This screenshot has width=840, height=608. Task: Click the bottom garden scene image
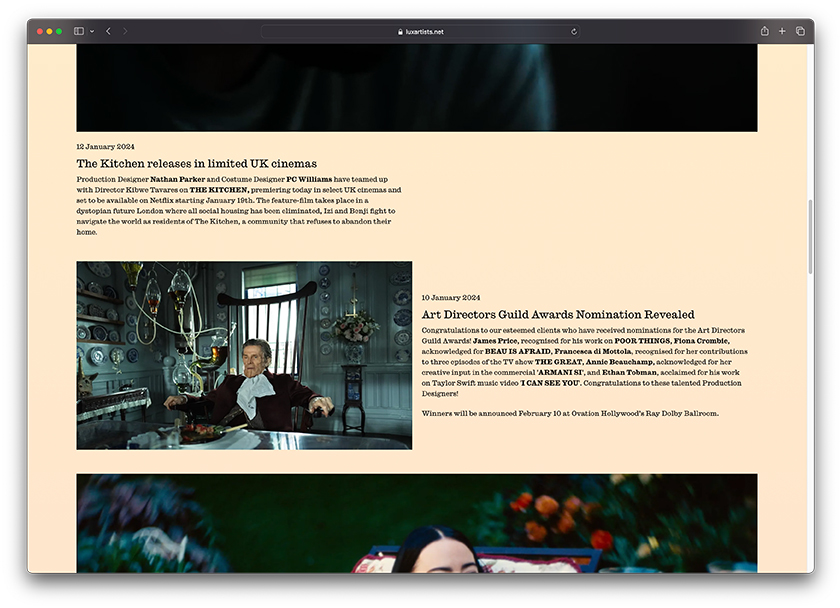tap(416, 523)
